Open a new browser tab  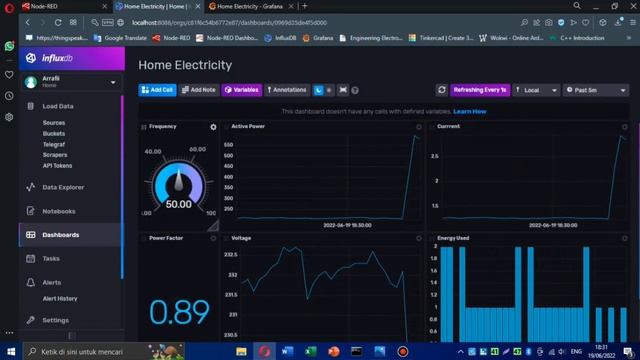pos(304,6)
